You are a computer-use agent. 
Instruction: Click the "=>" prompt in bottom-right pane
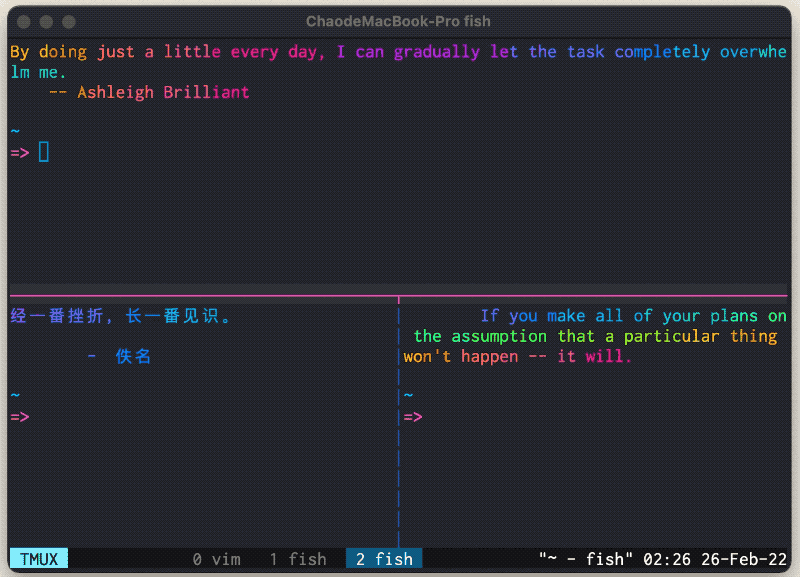(x=413, y=417)
